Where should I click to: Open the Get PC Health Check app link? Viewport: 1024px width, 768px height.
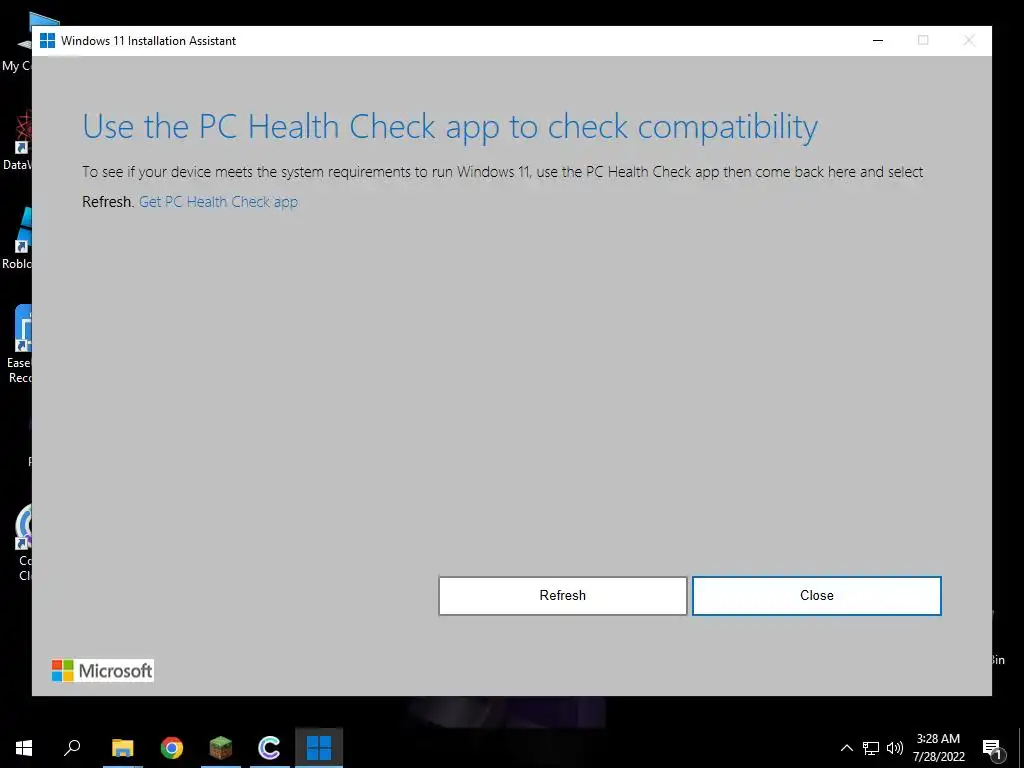click(x=218, y=202)
